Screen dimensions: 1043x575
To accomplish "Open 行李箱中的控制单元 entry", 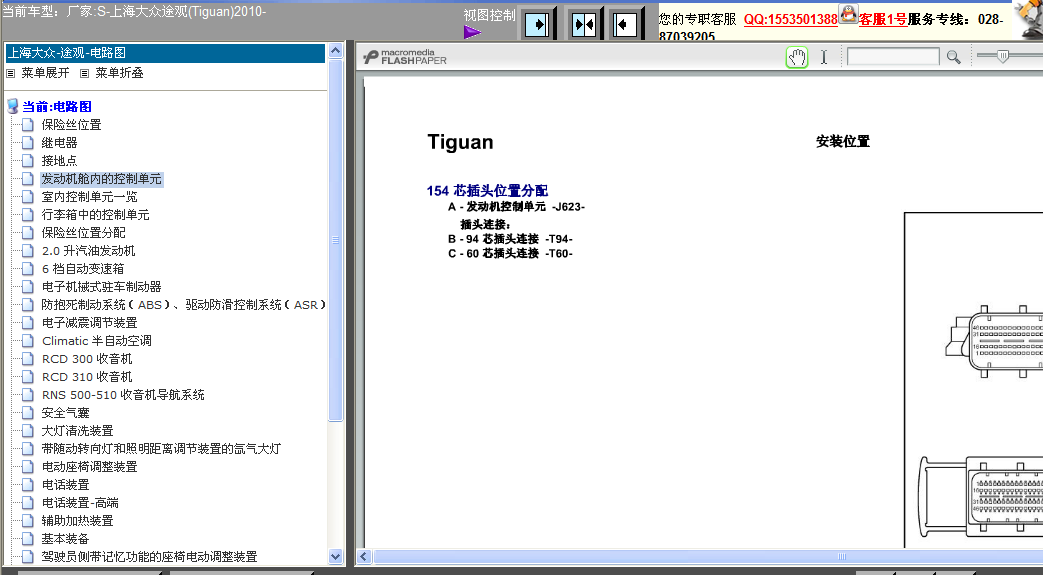I will pos(95,214).
